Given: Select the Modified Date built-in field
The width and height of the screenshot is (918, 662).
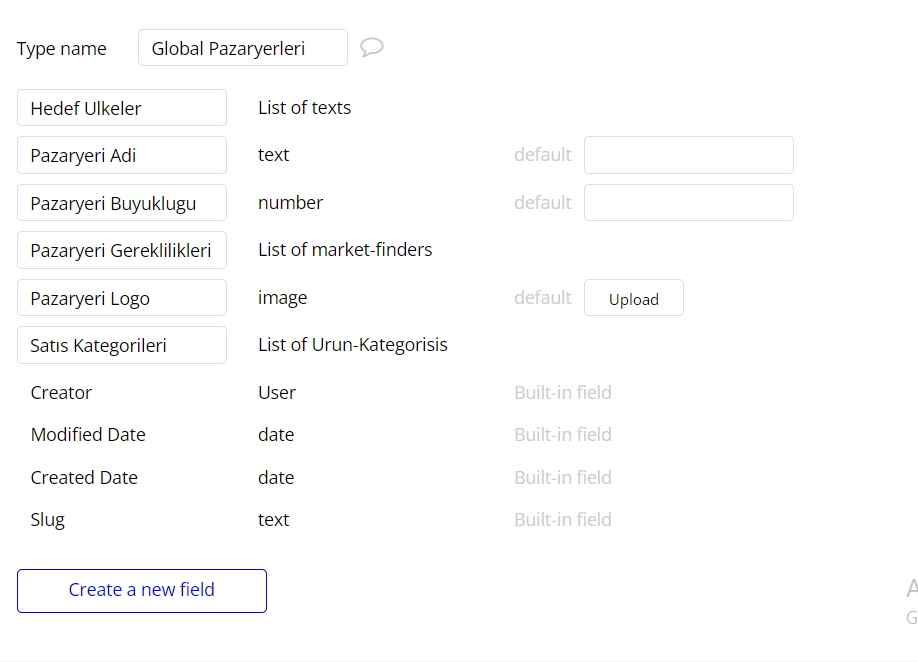Looking at the screenshot, I should (x=88, y=435).
